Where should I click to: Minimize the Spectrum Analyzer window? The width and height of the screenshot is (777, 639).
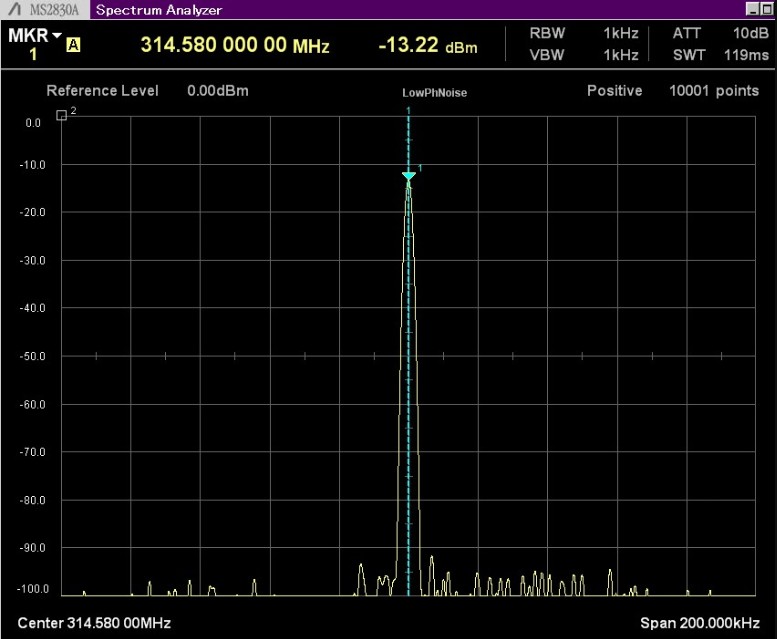752,8
